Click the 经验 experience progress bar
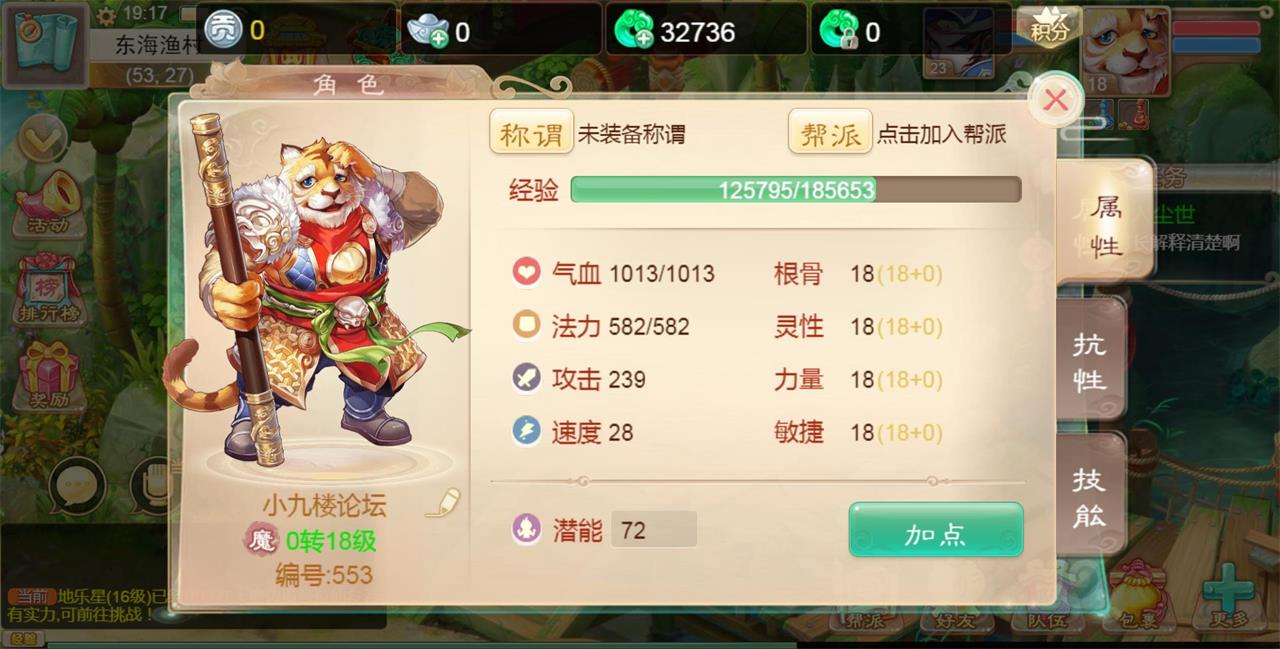The width and height of the screenshot is (1280, 649). click(796, 190)
